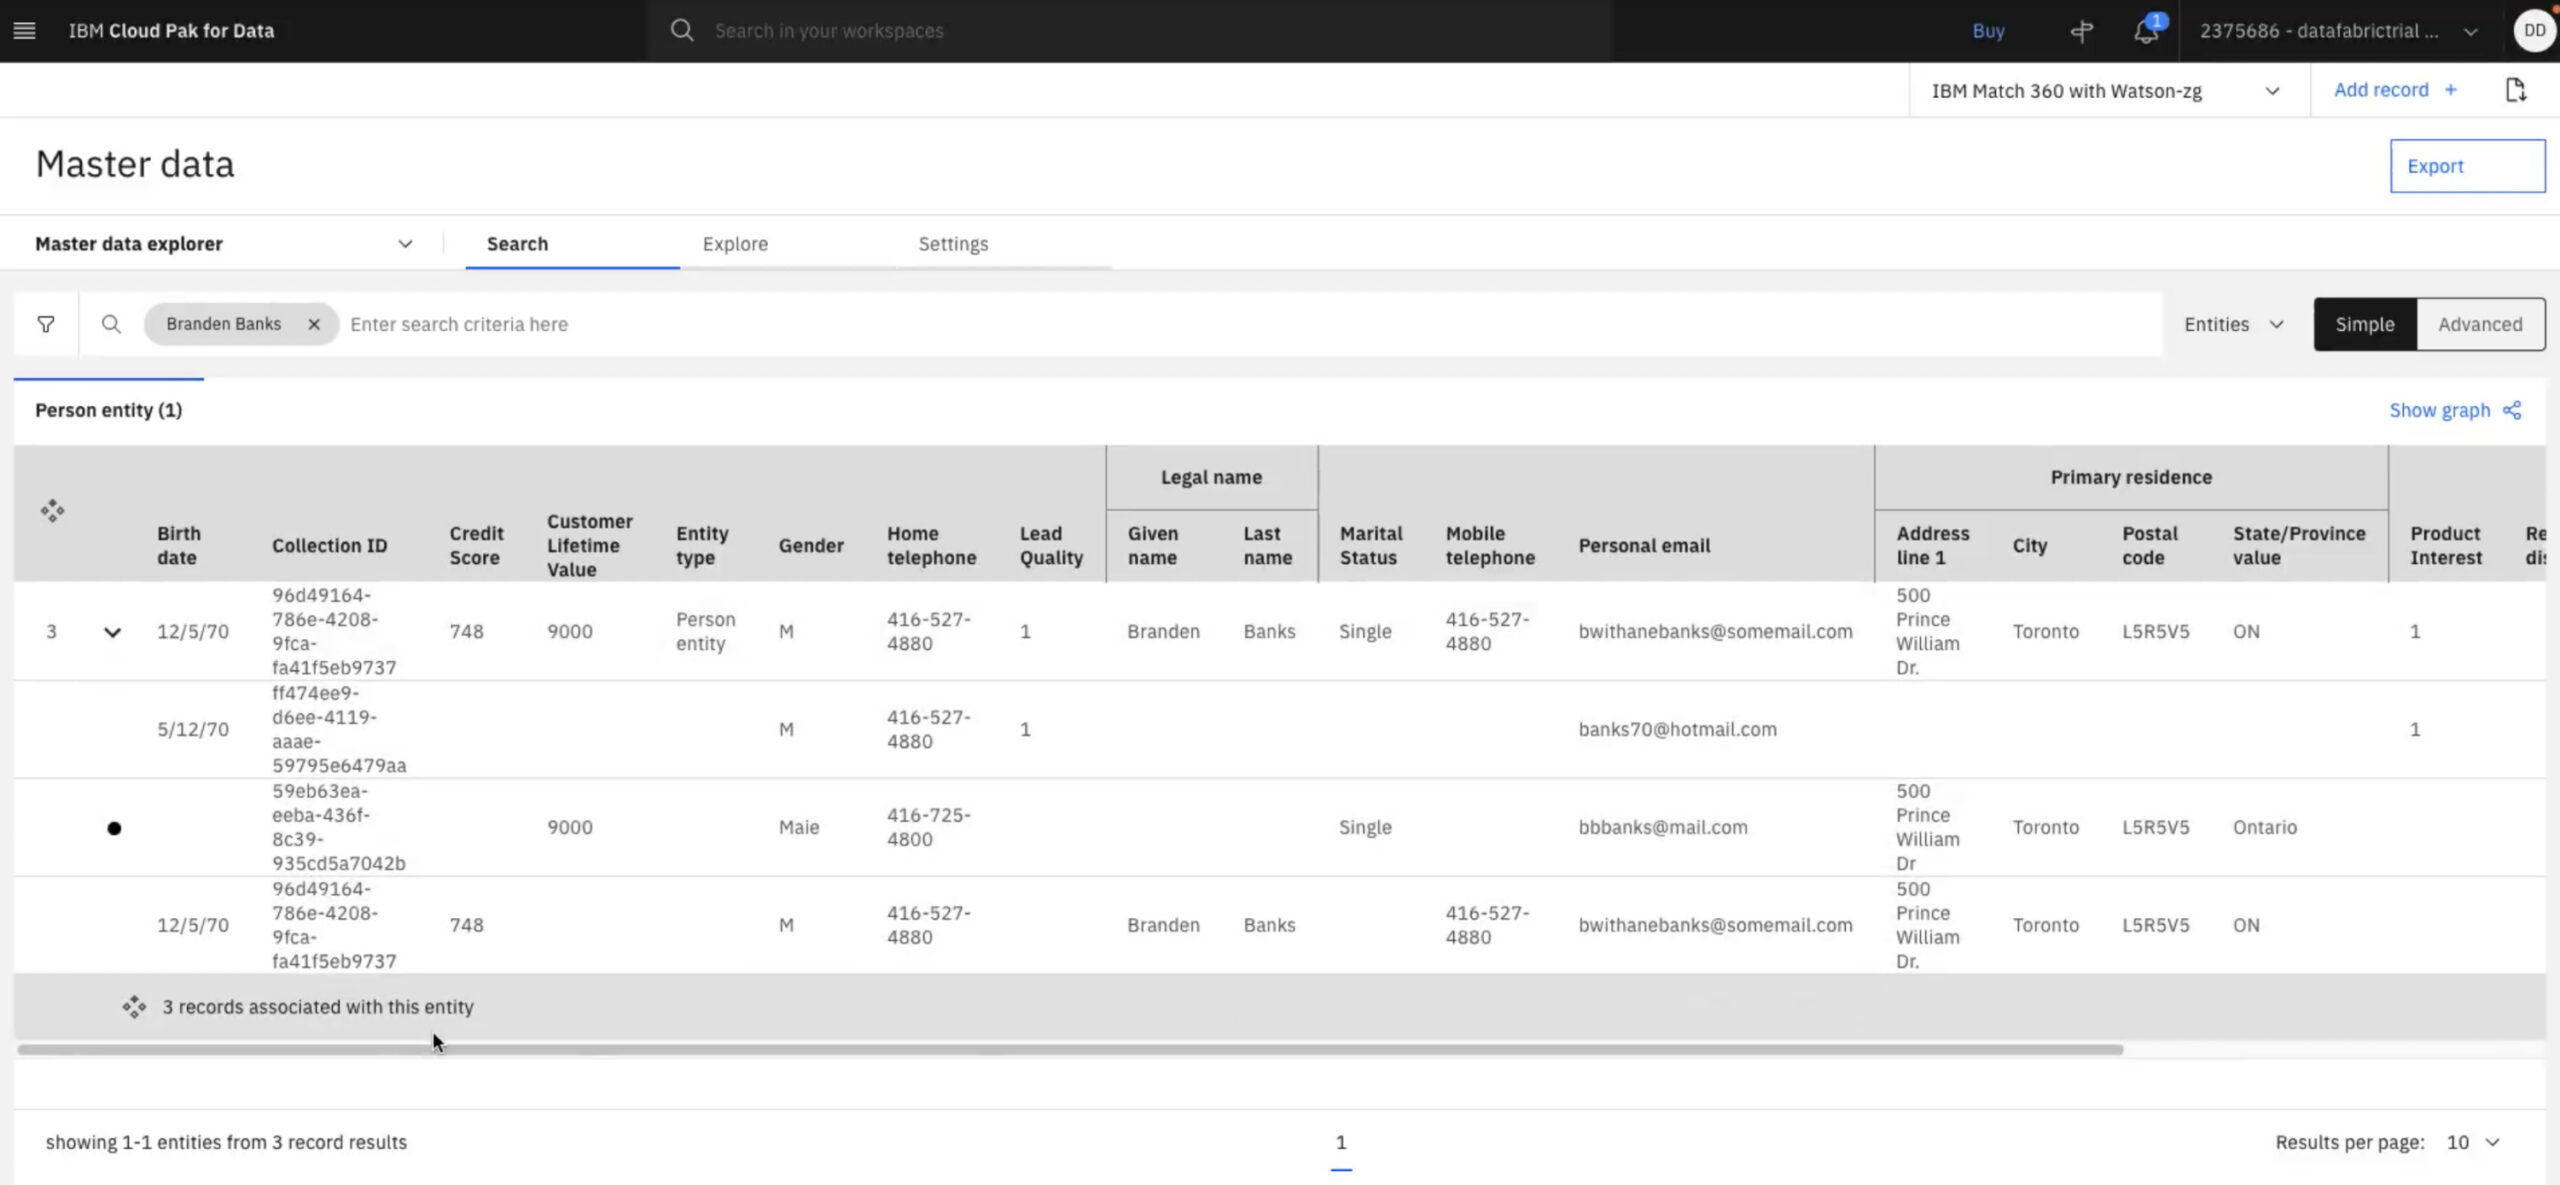Open the DD user avatar menu
The height and width of the screenshot is (1185, 2560).
pos(2534,31)
